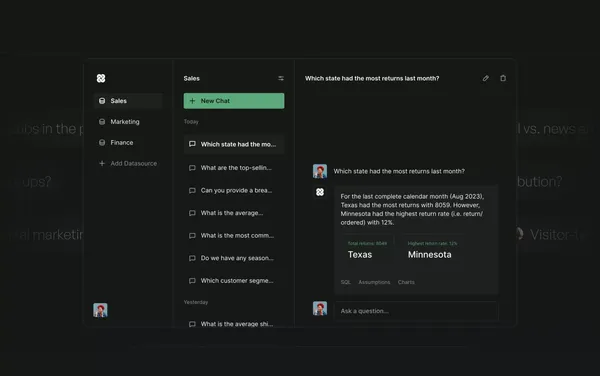Screen dimensions: 600x376
Task: Click chat icon beside 'Do we have any season...'
Action: coord(192,258)
